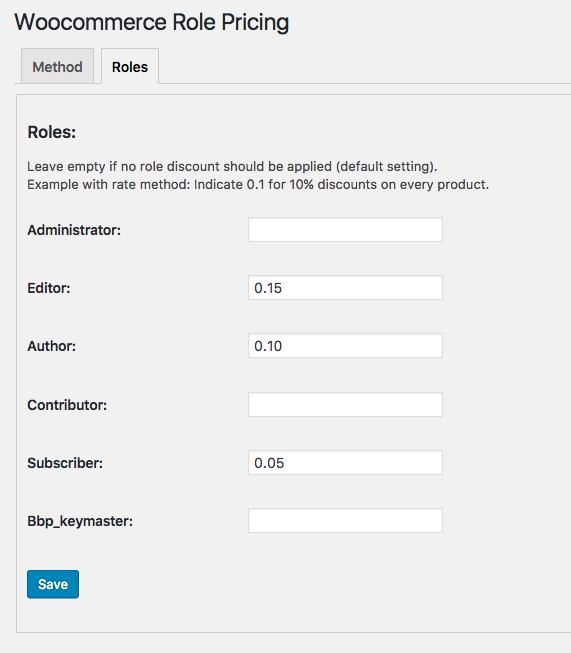The image size is (571, 653).
Task: Switch to the Method tab
Action: click(x=57, y=66)
